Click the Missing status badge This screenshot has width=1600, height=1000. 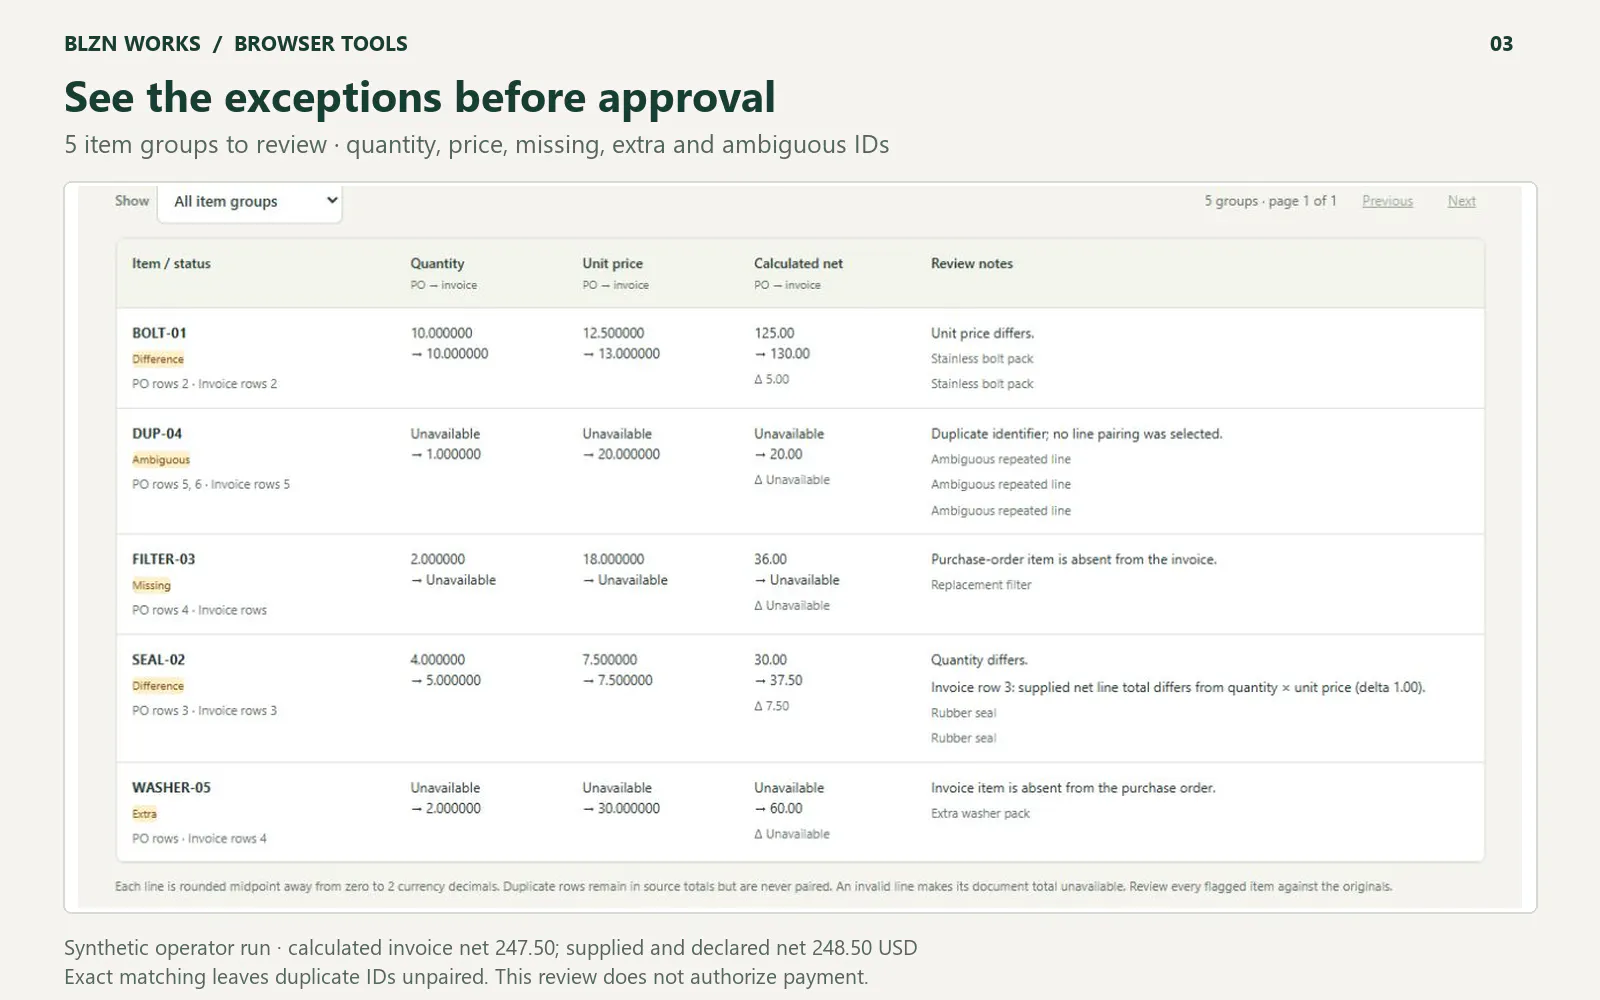coord(152,586)
